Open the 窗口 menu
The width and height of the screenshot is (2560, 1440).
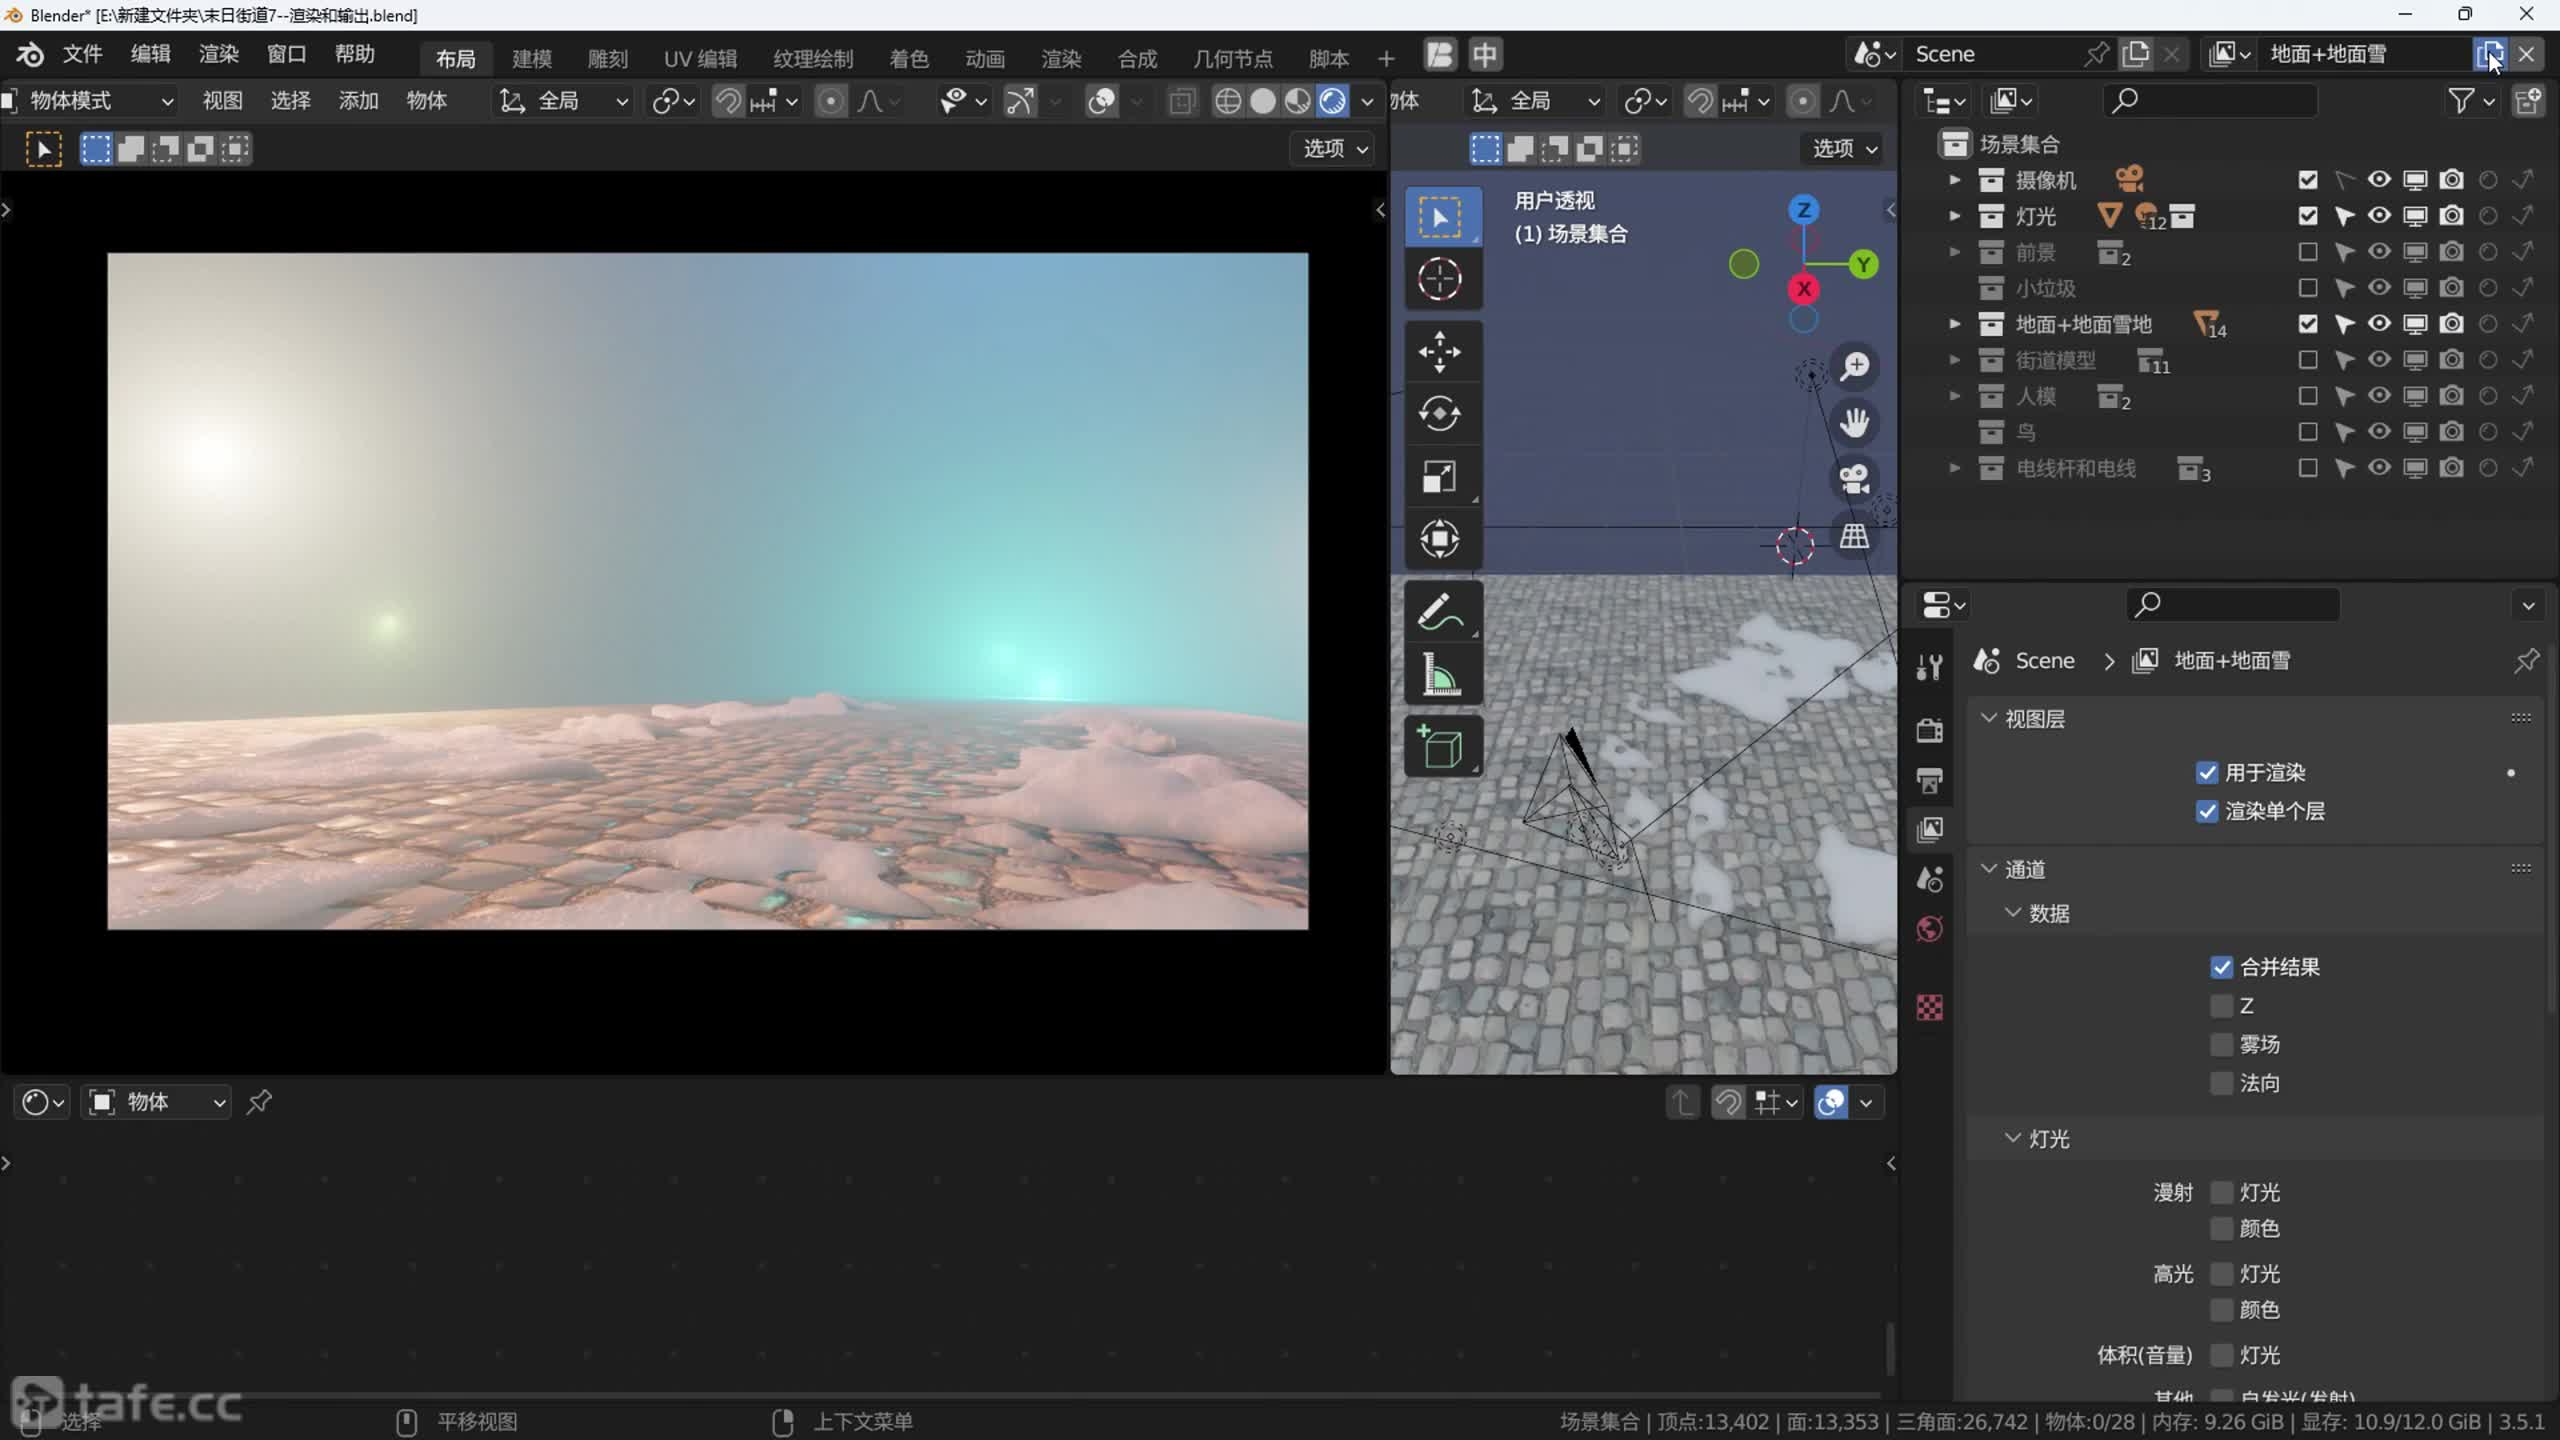click(x=286, y=54)
